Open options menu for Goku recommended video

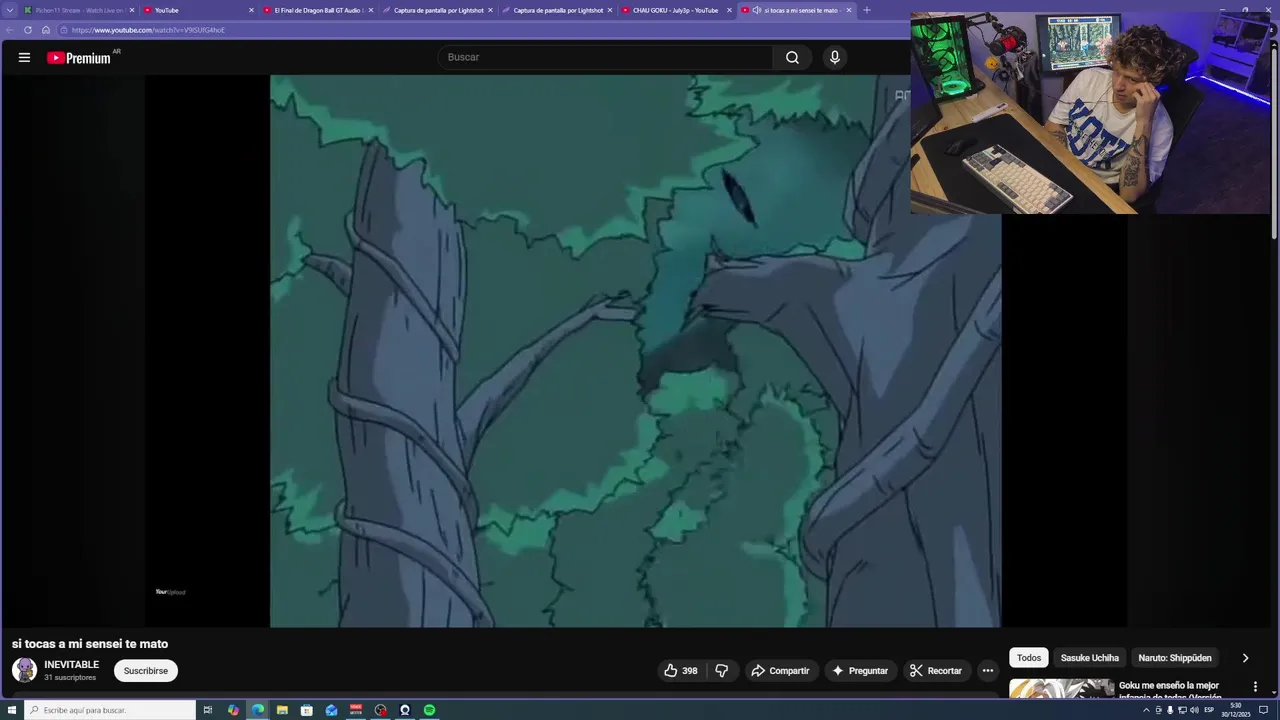click(x=1255, y=687)
